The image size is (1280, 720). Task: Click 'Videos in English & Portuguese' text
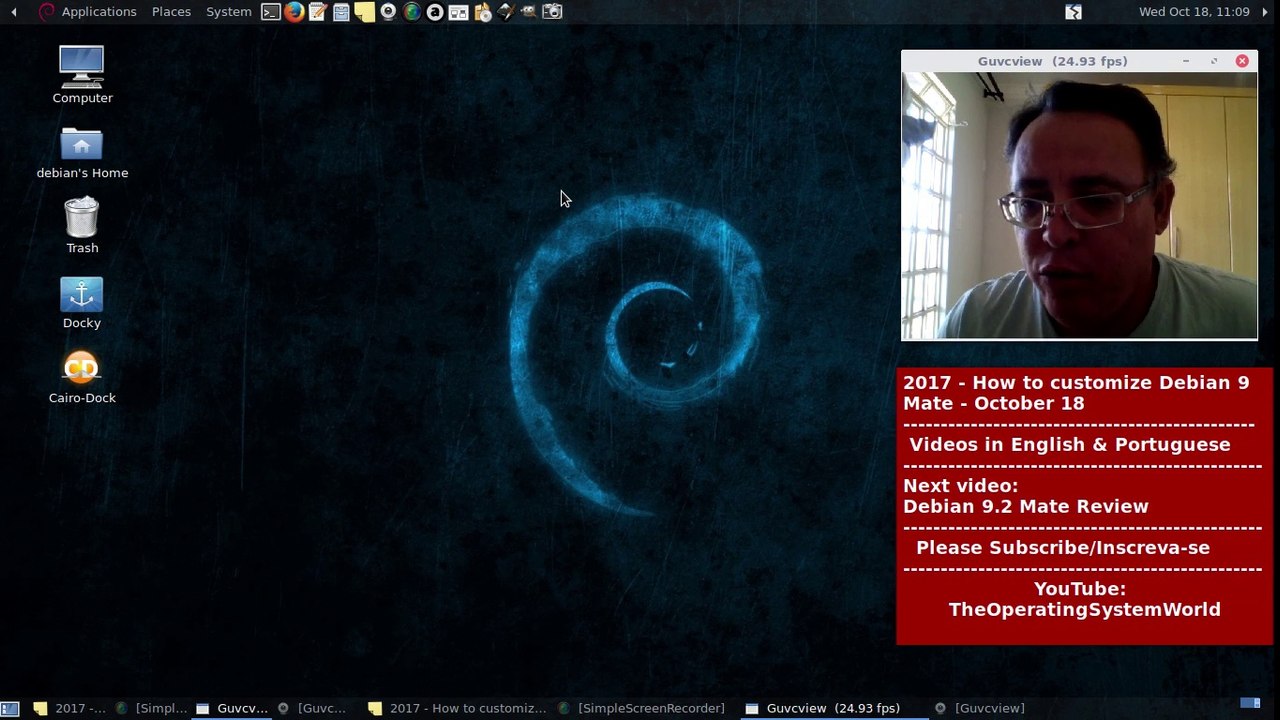1070,444
